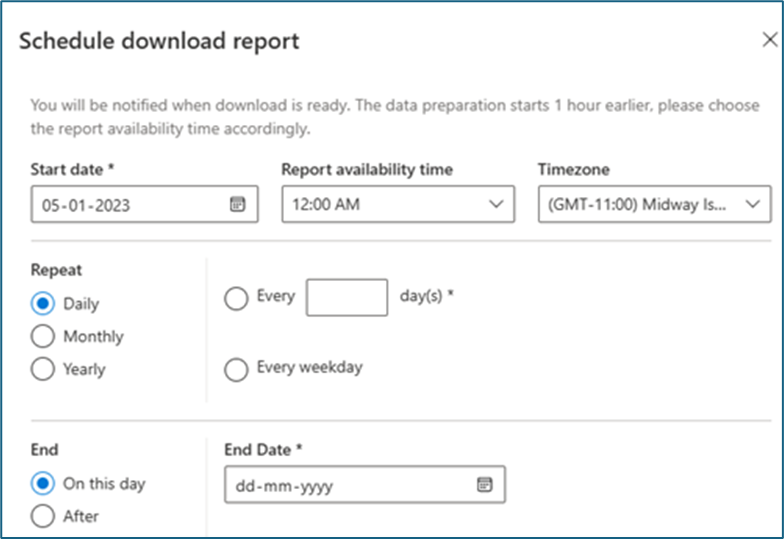This screenshot has width=784, height=539.
Task: Choose the Yearly repeat option
Action: pyautogui.click(x=43, y=369)
